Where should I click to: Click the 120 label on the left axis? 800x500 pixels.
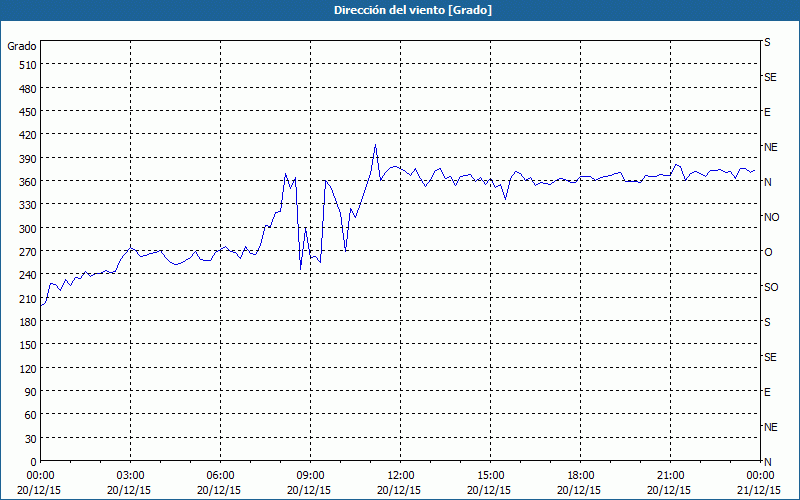[28, 369]
